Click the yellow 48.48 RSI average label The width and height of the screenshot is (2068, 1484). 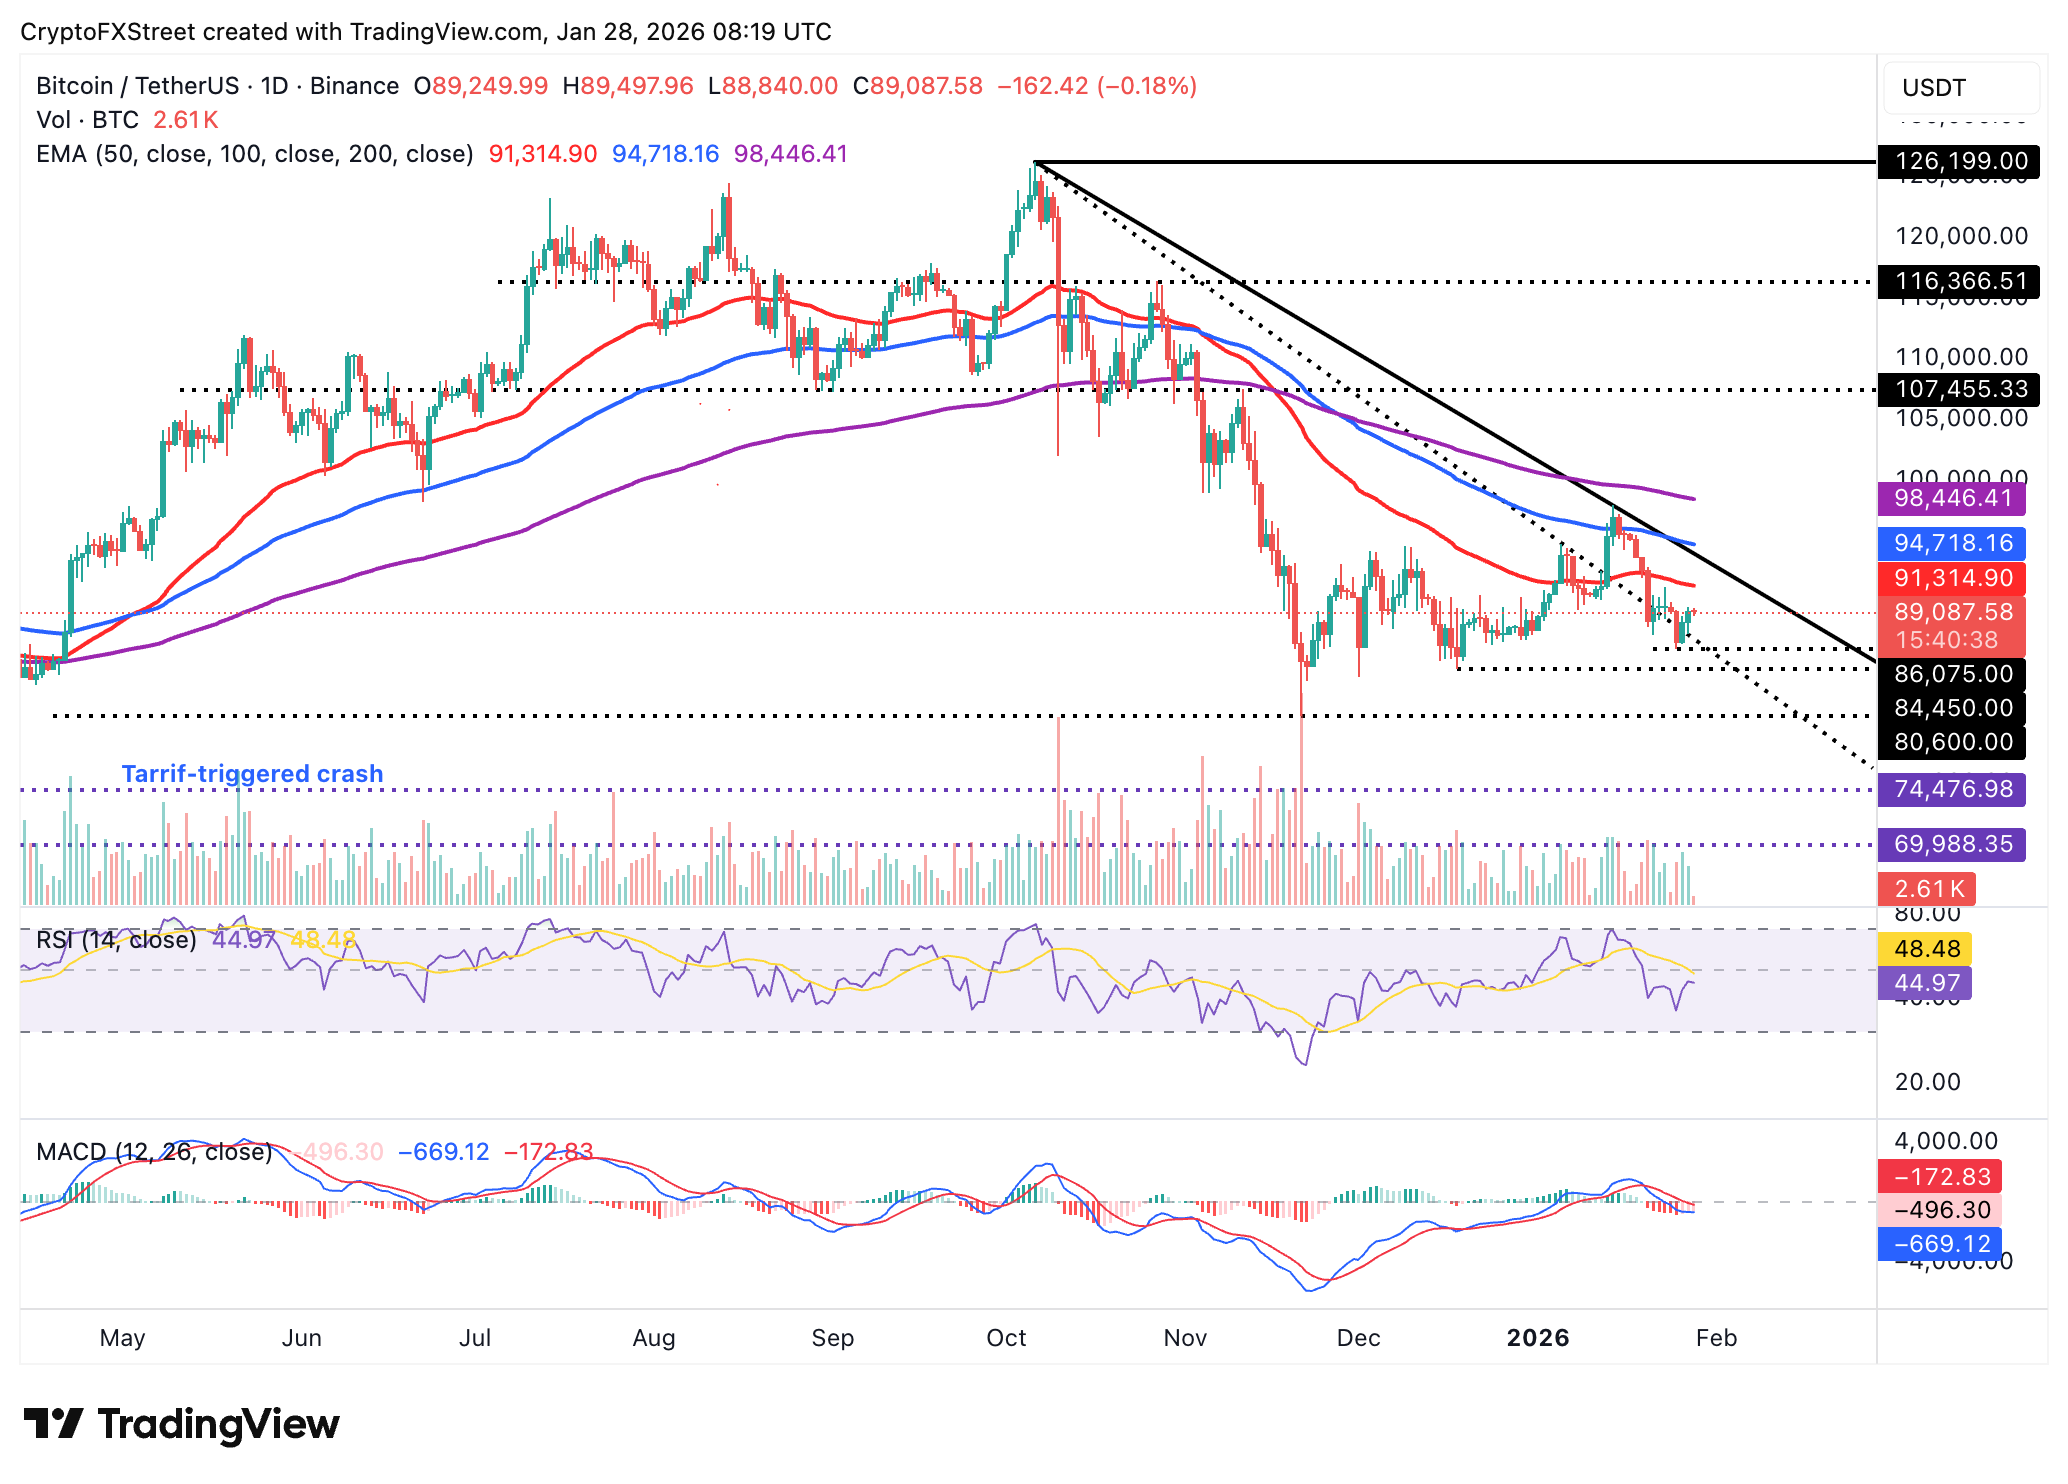(1925, 948)
